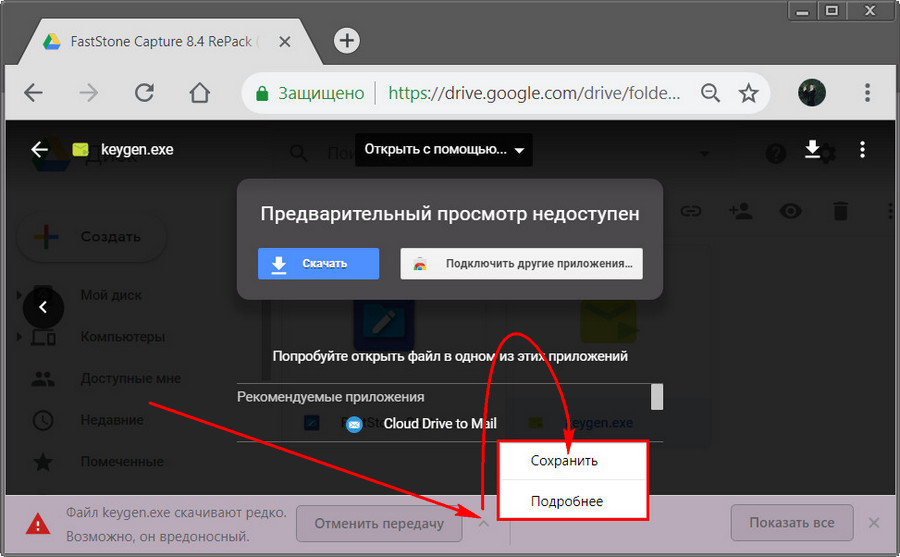Click the get link icon in Drive toolbar
This screenshot has width=900, height=557.
coord(691,211)
